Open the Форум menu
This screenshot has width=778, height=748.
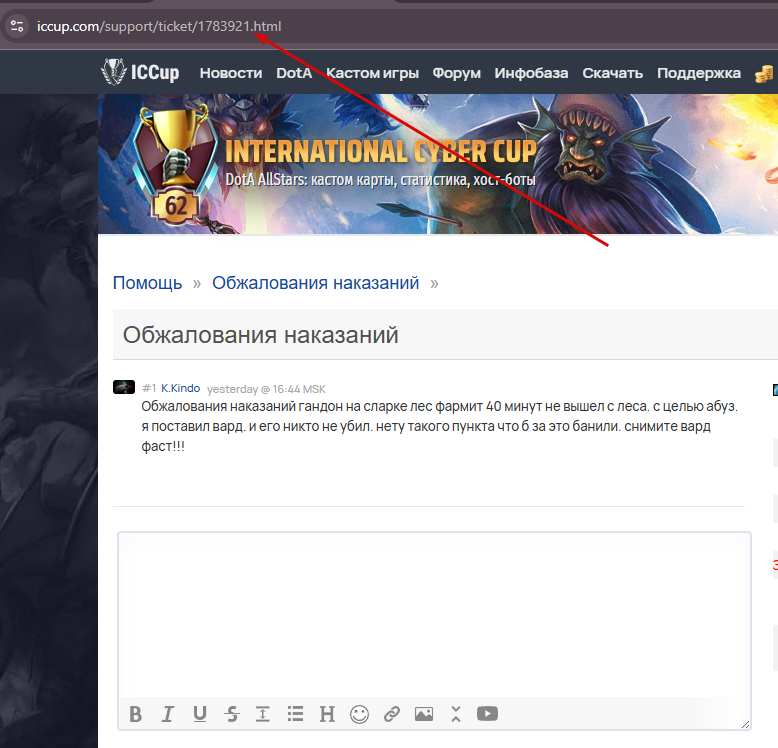456,73
